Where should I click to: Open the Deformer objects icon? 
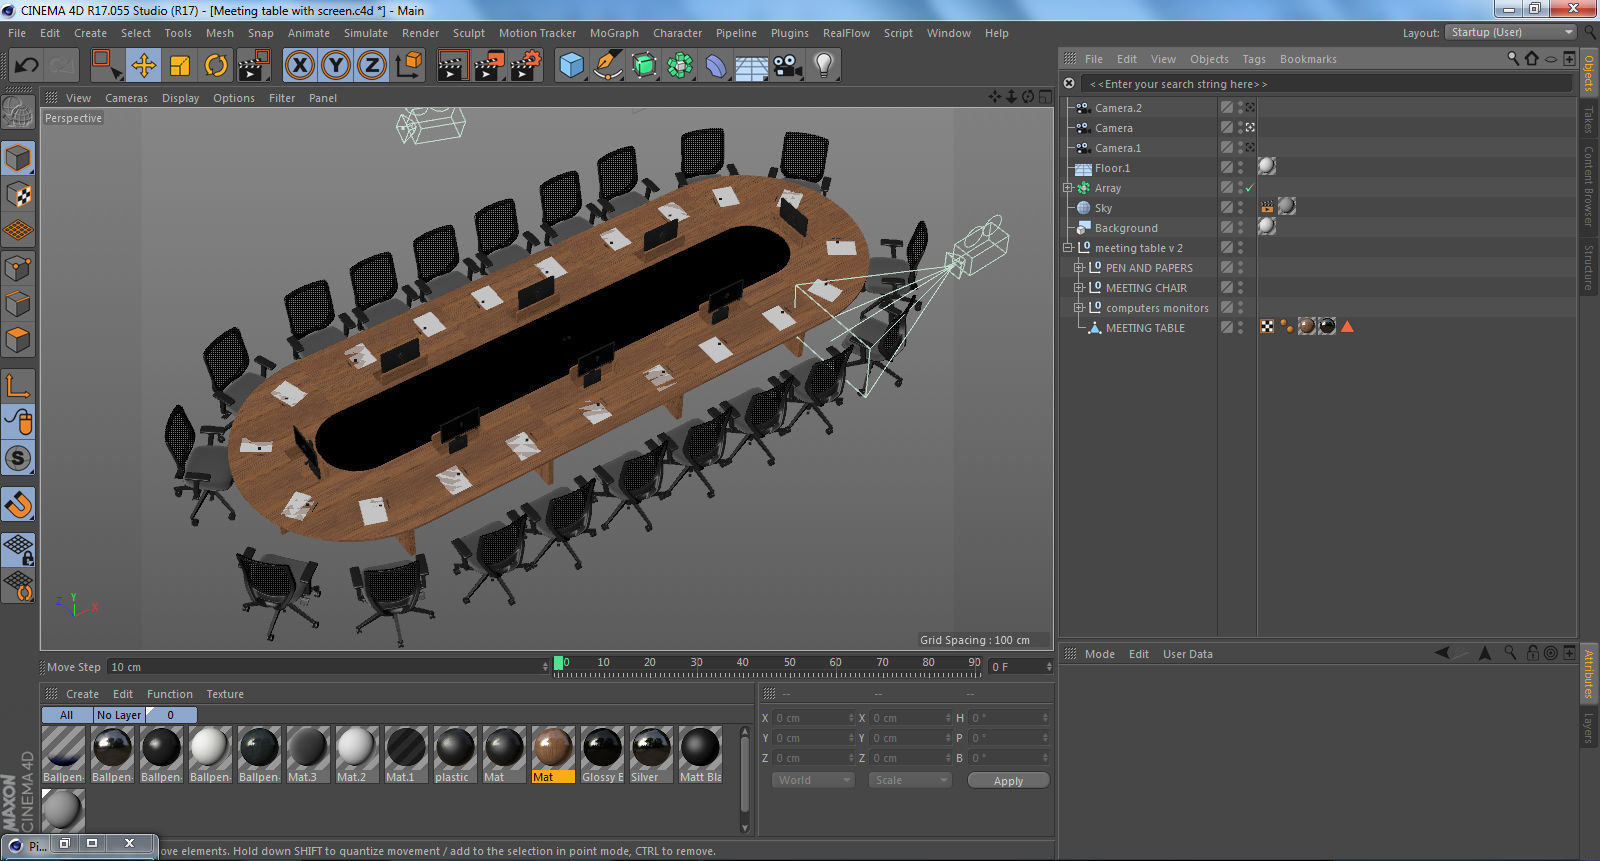click(716, 66)
